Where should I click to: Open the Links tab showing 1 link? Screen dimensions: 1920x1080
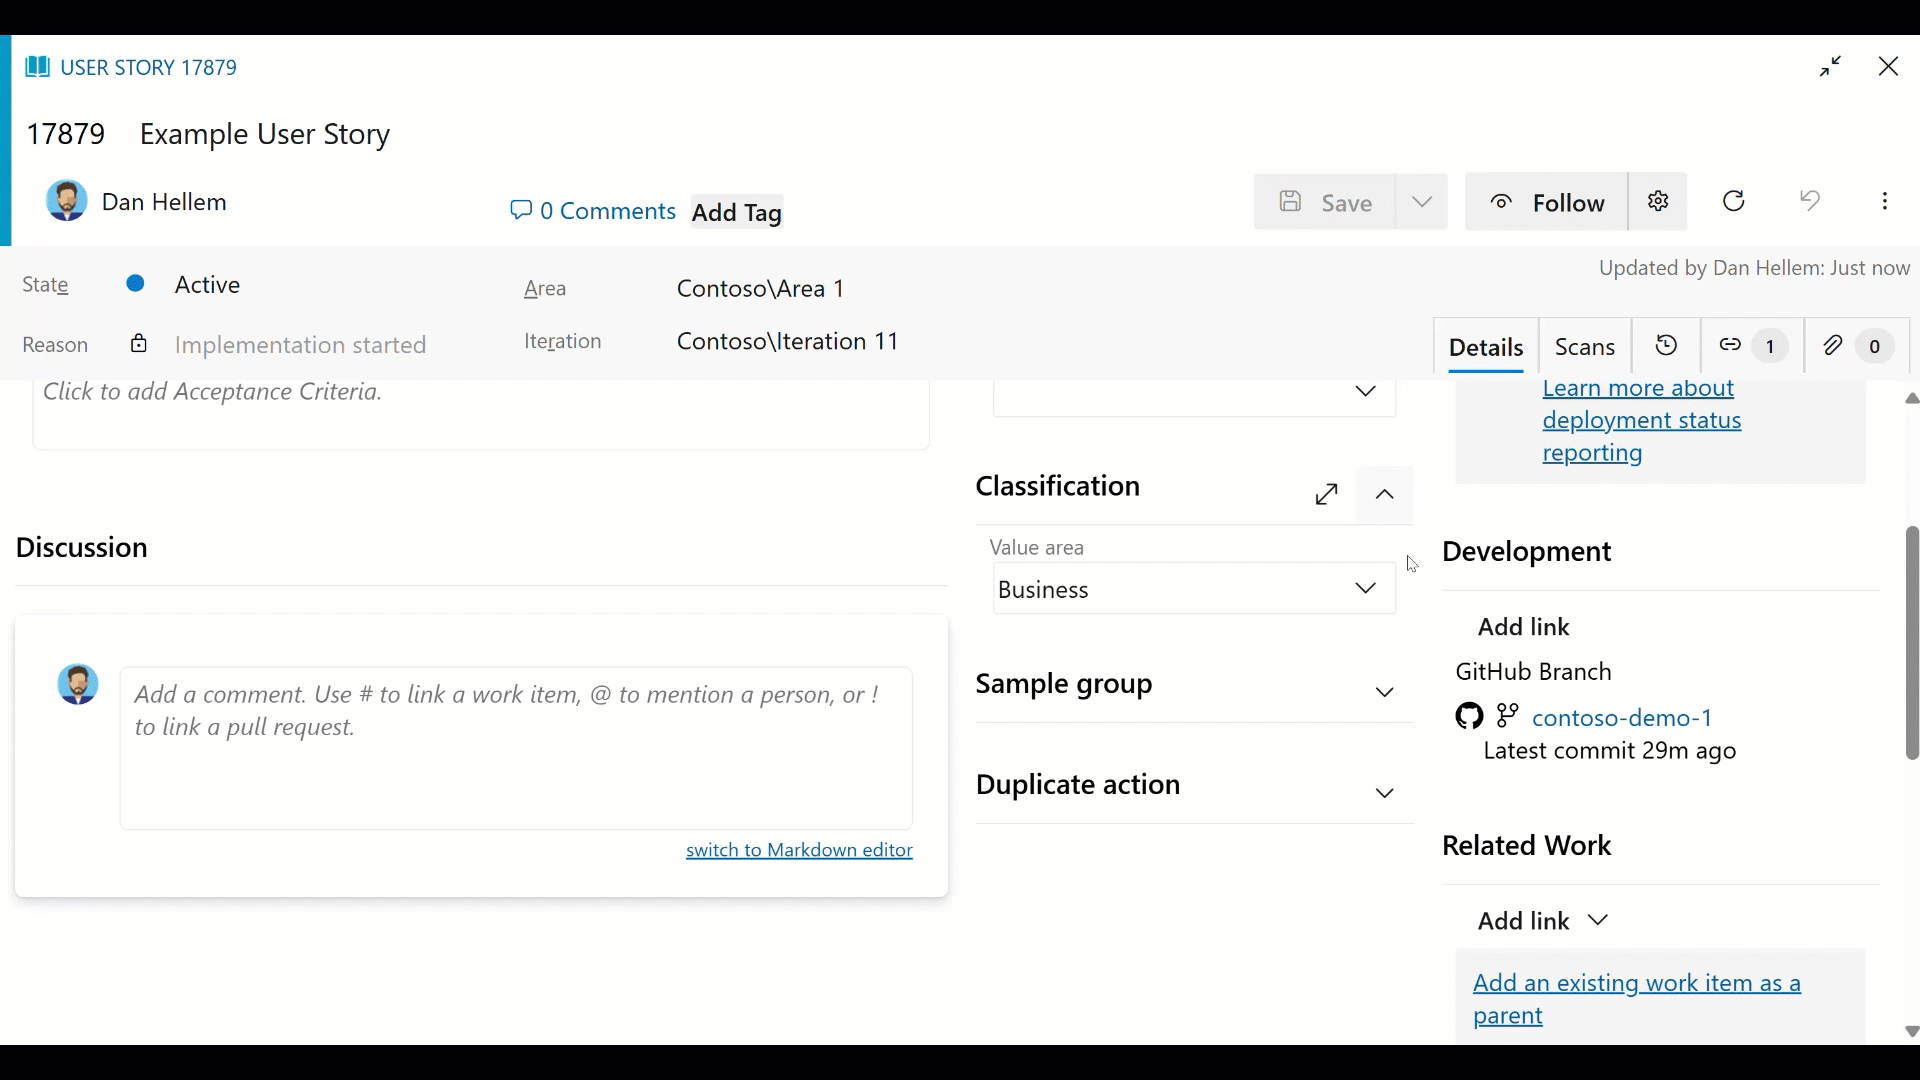pyautogui.click(x=1750, y=345)
